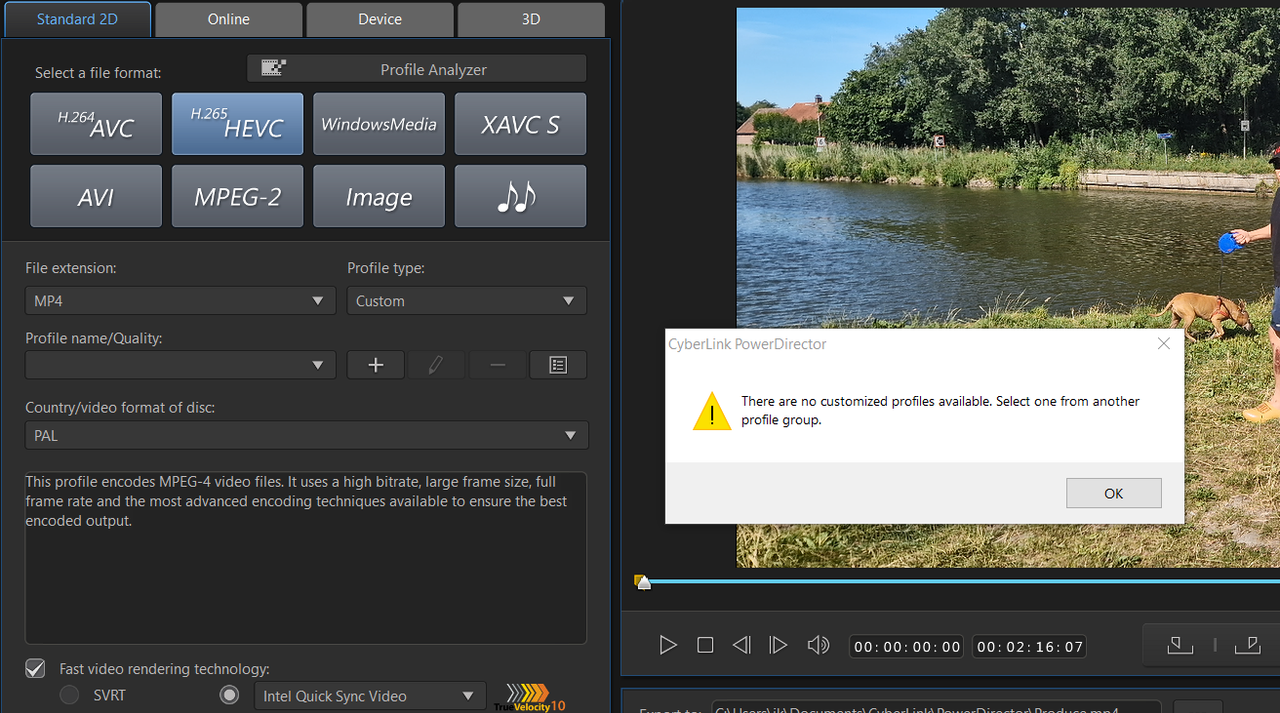Choose the XAVC S file format
Image resolution: width=1280 pixels, height=713 pixels.
[x=520, y=124]
